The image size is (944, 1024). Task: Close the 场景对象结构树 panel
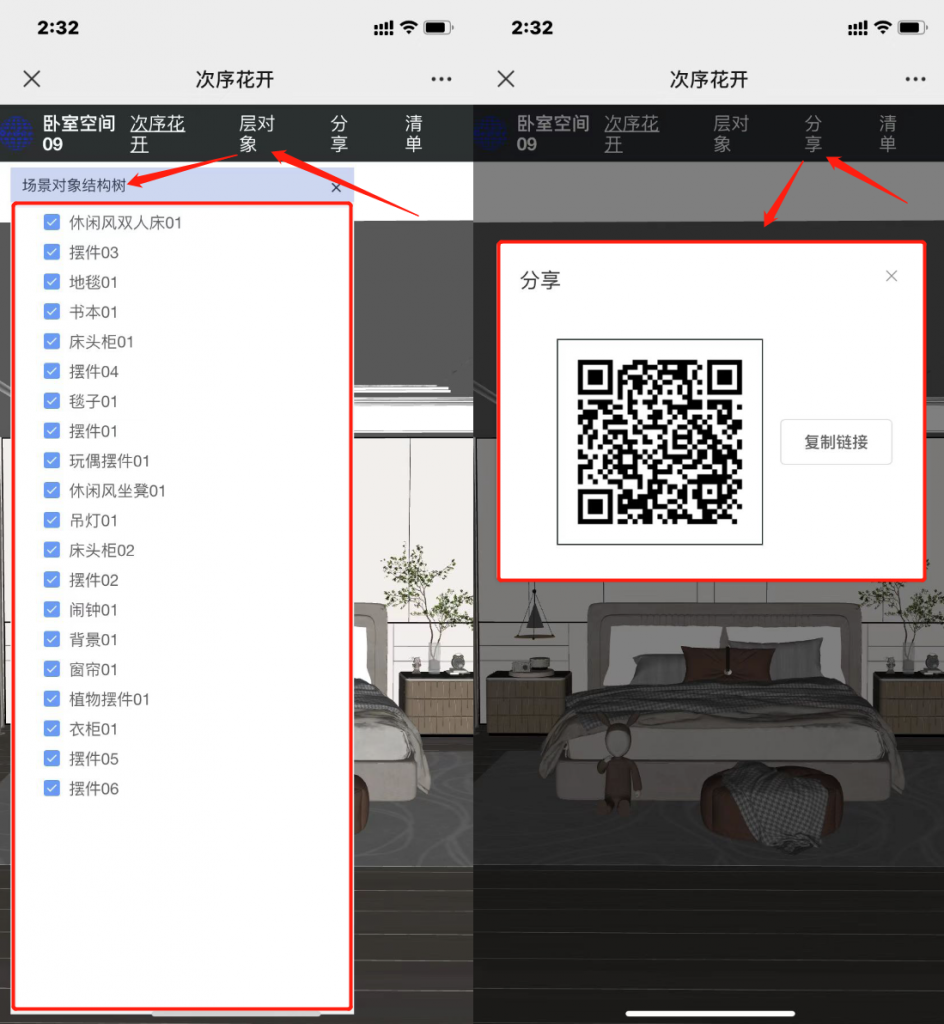point(336,187)
